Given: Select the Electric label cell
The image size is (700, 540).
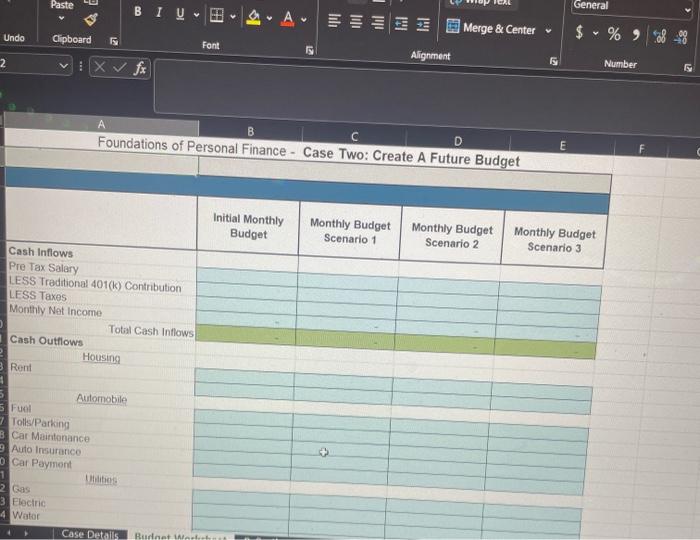Looking at the screenshot, I should point(29,503).
